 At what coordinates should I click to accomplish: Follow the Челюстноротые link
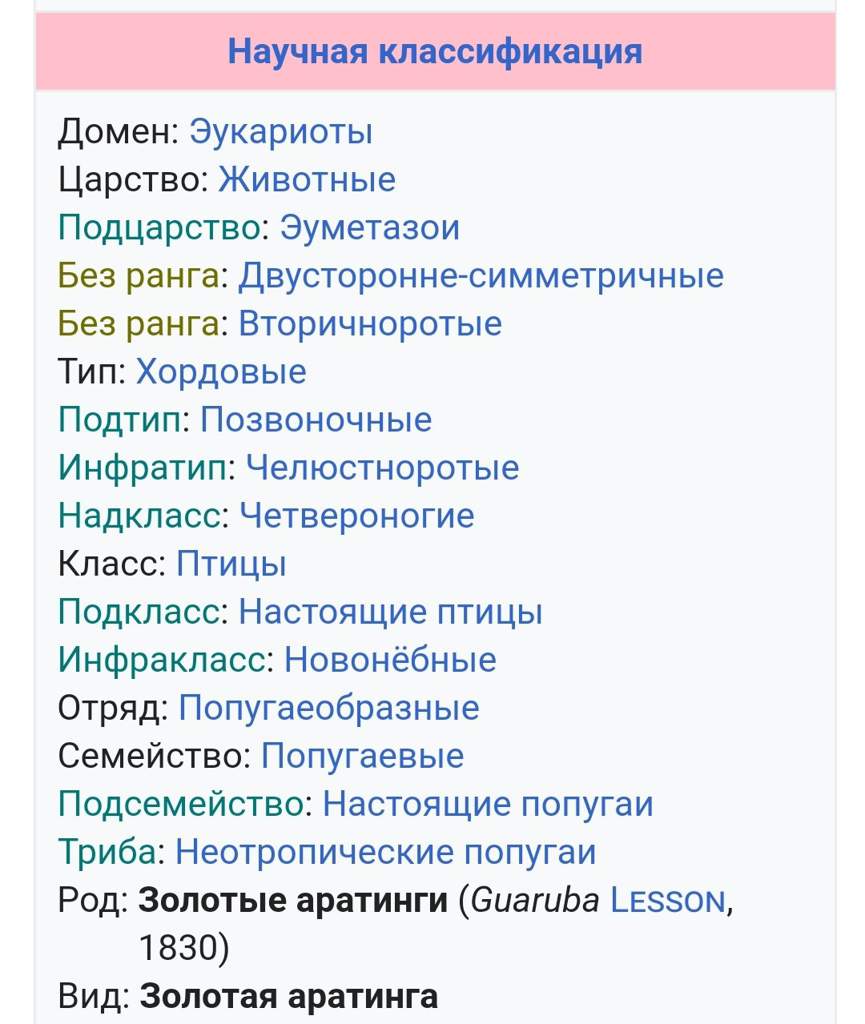click(382, 468)
